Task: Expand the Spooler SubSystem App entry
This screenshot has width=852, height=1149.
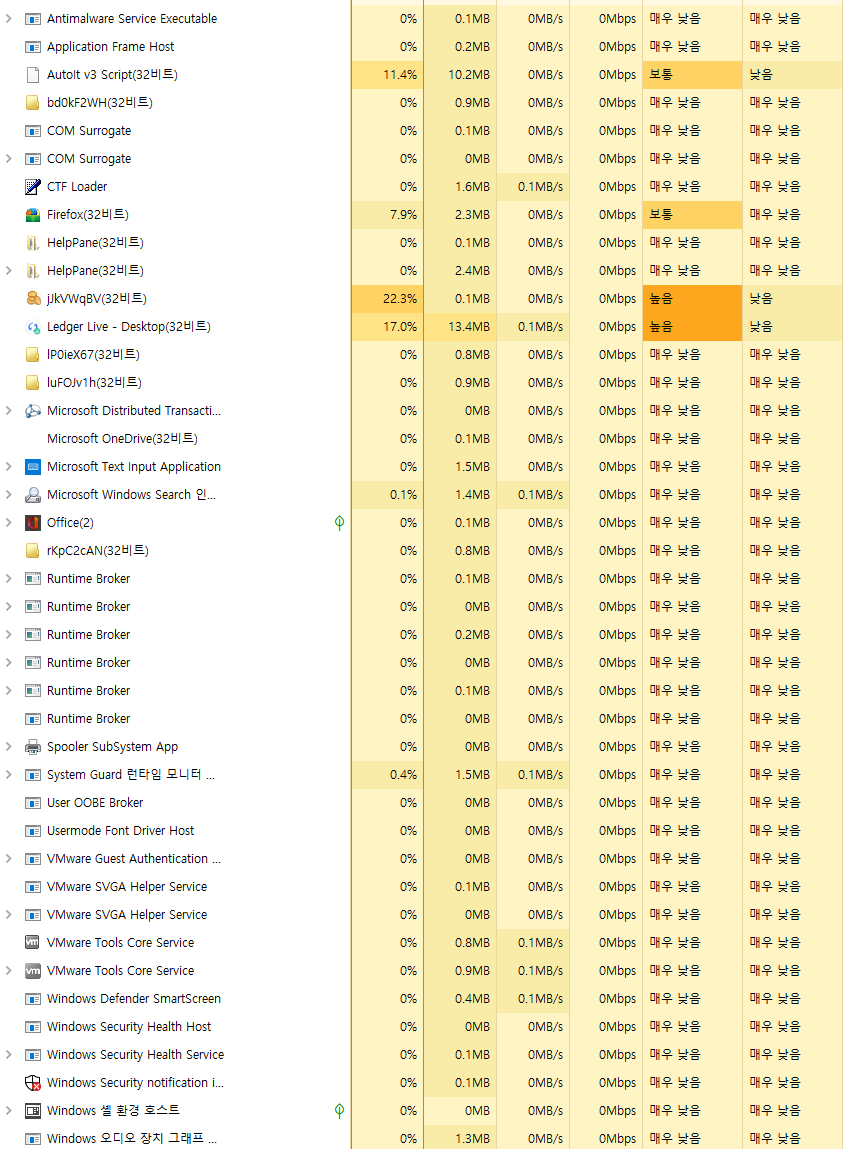Action: [9, 747]
